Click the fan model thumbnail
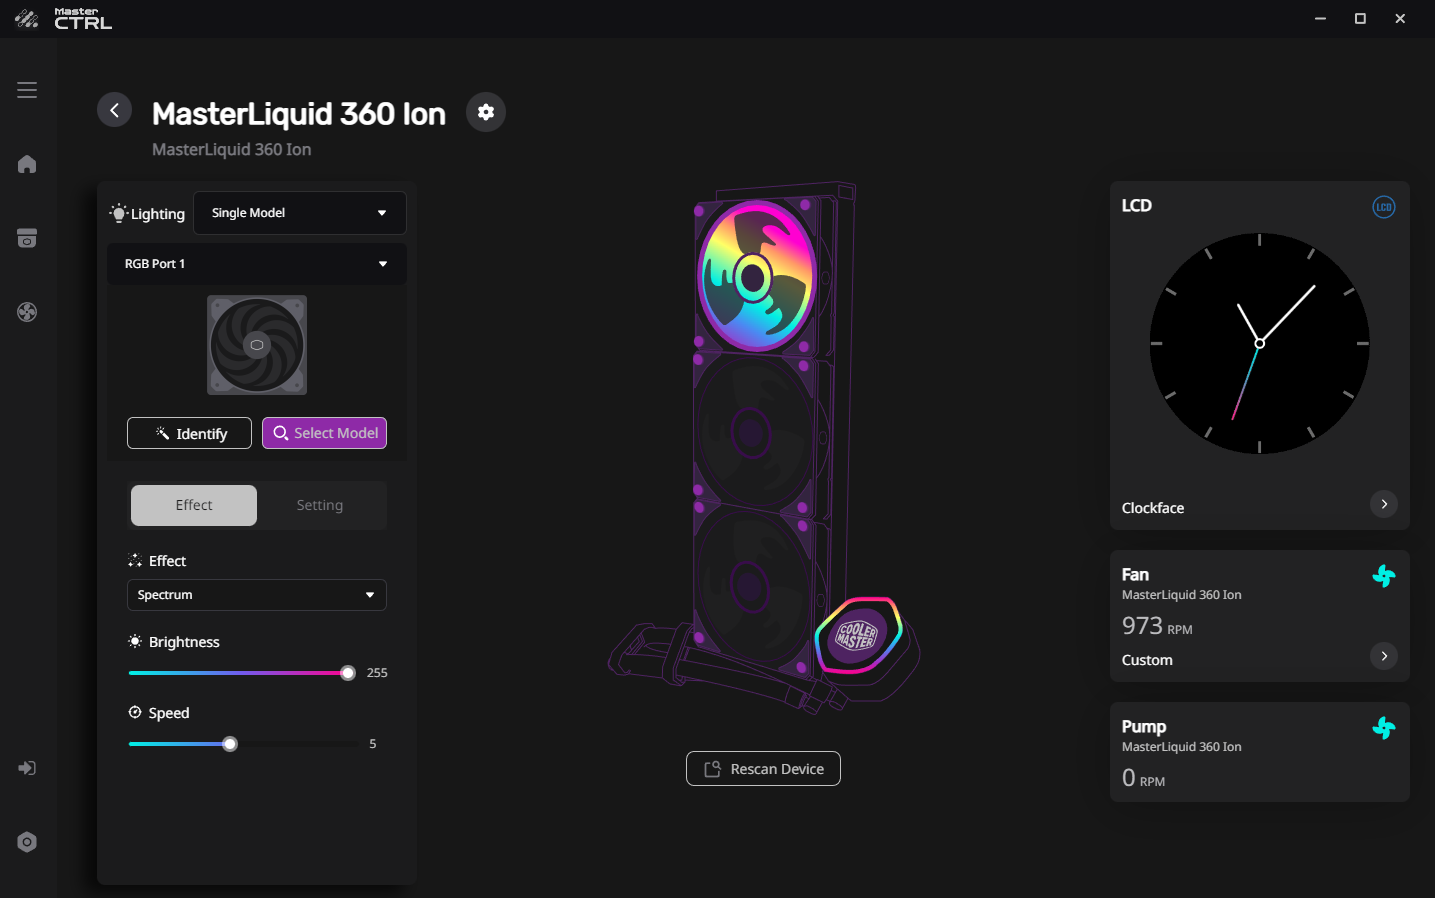Image resolution: width=1435 pixels, height=898 pixels. 257,345
